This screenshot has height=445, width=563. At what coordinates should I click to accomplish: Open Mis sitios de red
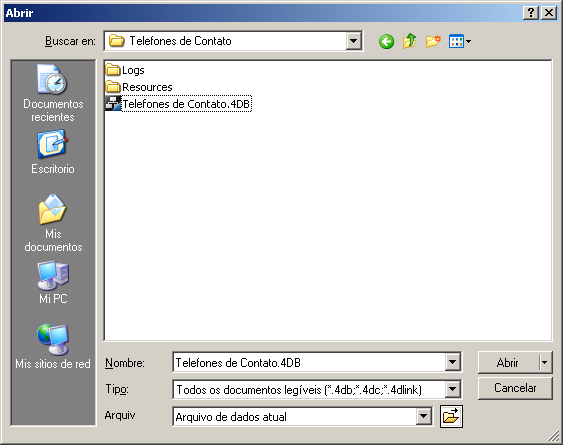[53, 347]
